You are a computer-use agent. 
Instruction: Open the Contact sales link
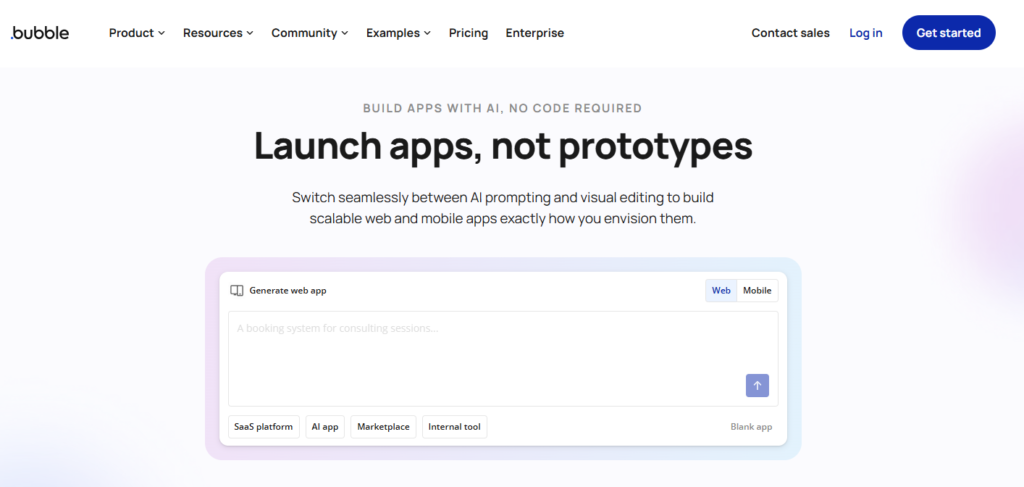tap(790, 33)
